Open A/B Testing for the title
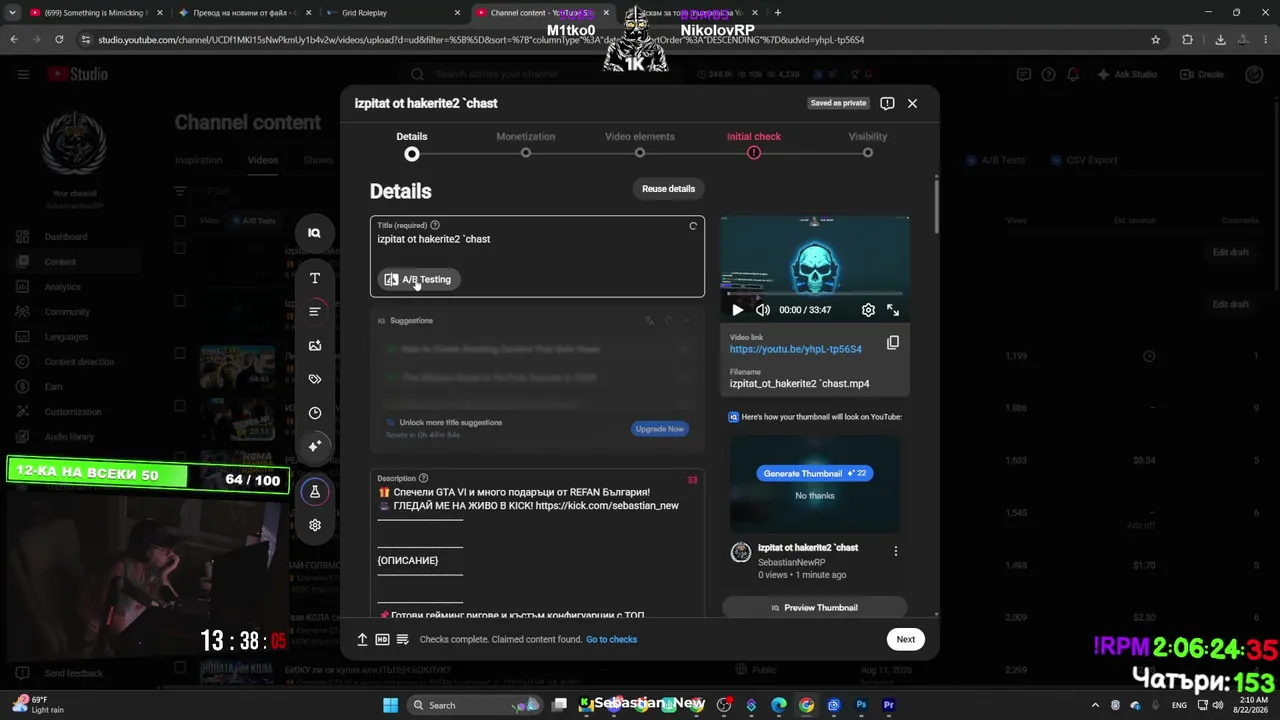The height and width of the screenshot is (720, 1280). (x=418, y=280)
